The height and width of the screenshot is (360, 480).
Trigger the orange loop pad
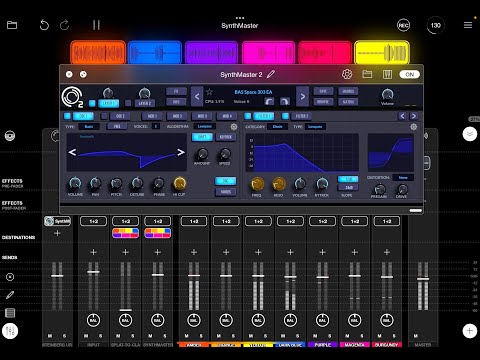tap(98, 52)
